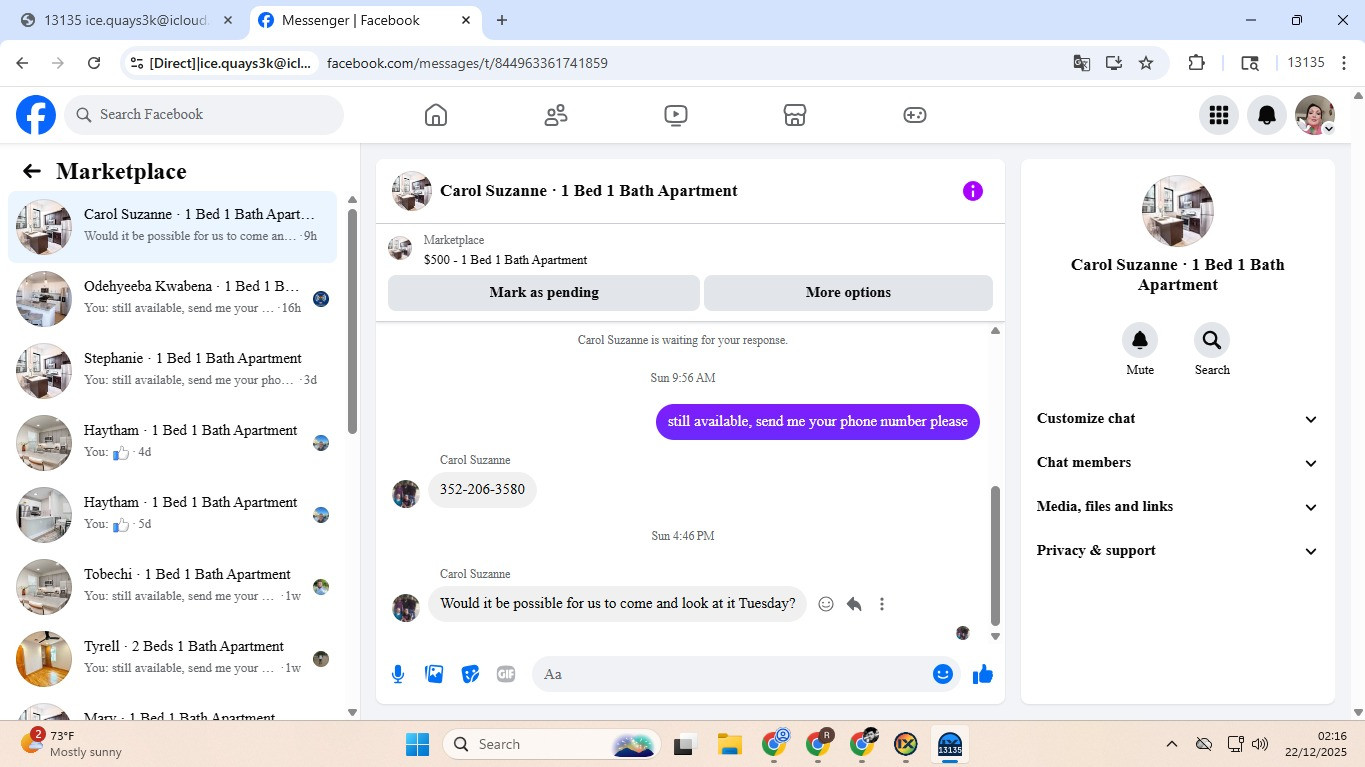Show hidden system tray icons
Image resolution: width=1365 pixels, height=767 pixels.
pos(1171,744)
